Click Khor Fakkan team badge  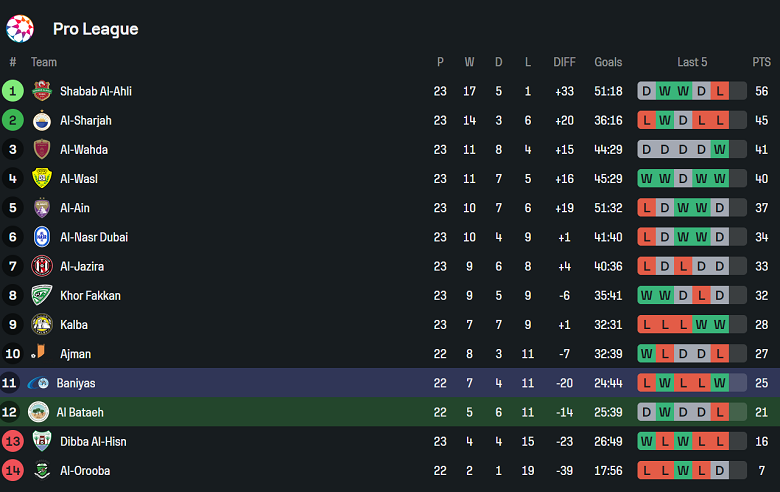(41, 296)
